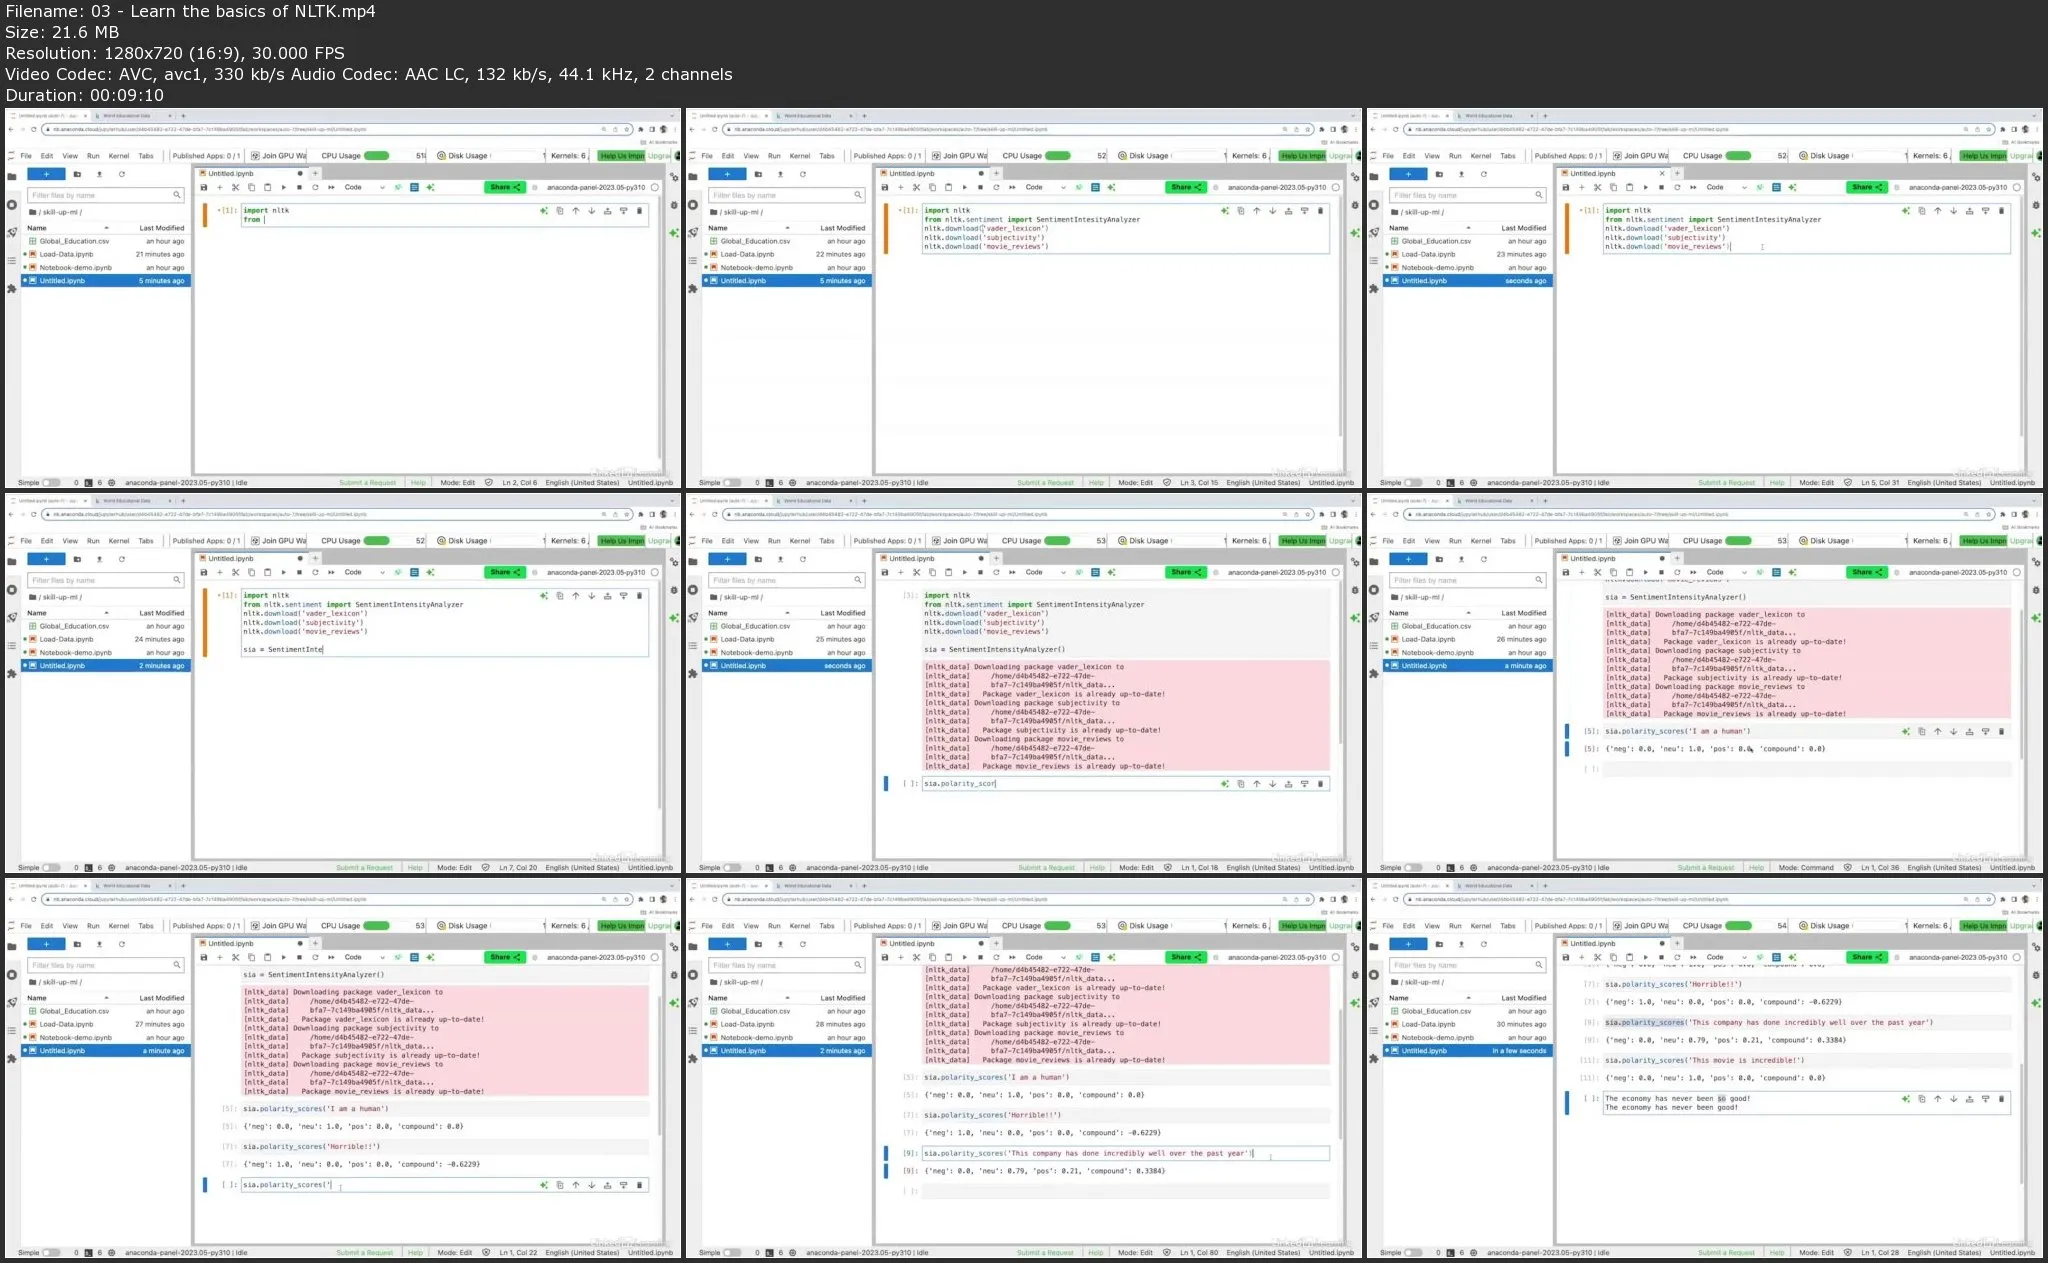Open Code cell-type dropdown, Ln 7, Col 20 frame
This screenshot has width=2048, height=1263.
click(x=364, y=572)
